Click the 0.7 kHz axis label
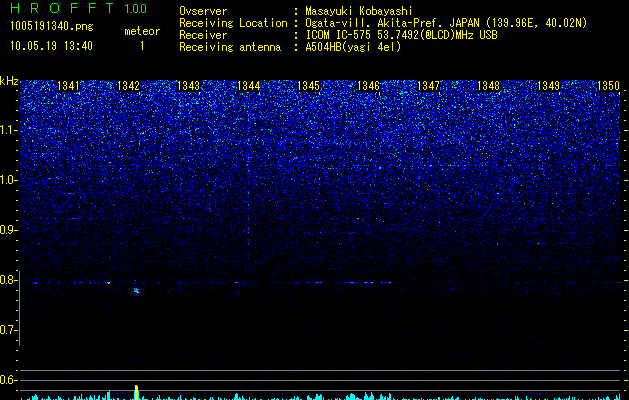Image resolution: width=629 pixels, height=400 pixels. pos(8,330)
